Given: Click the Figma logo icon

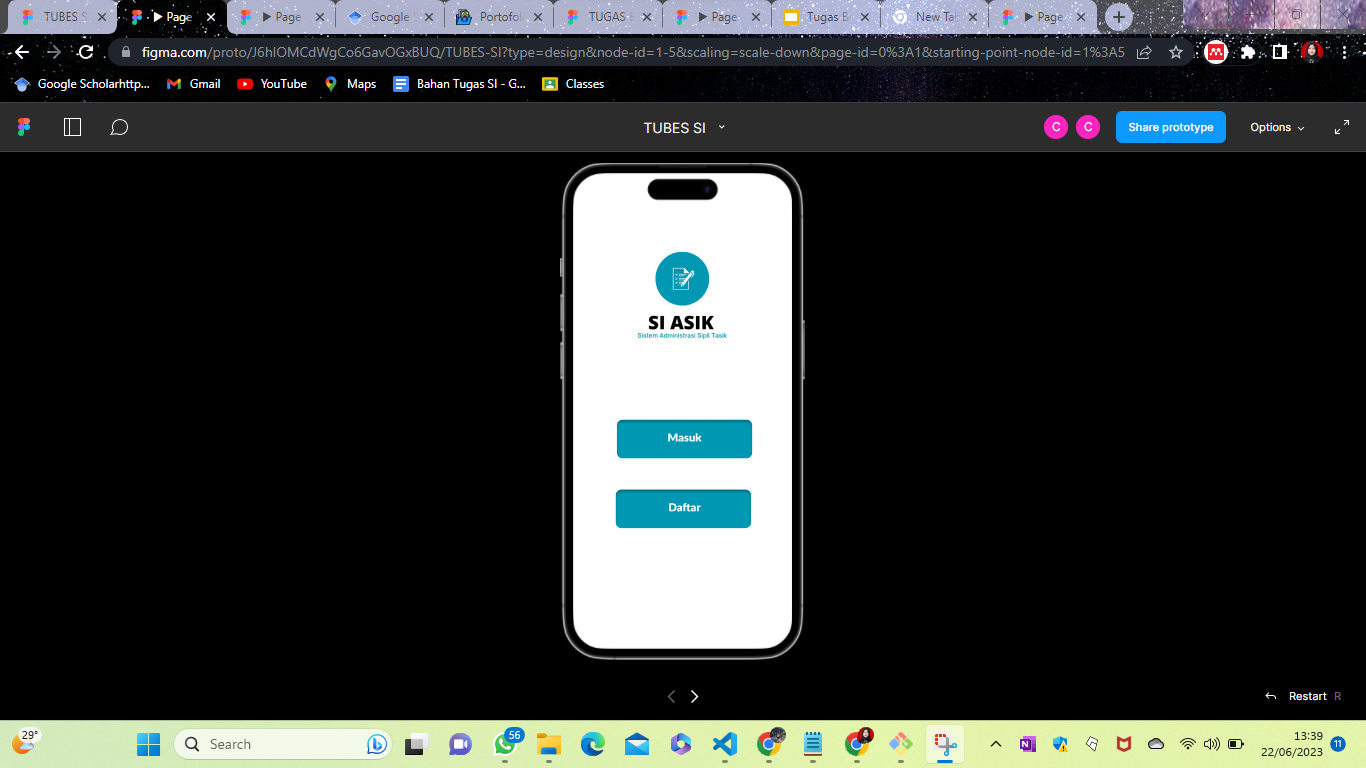Looking at the screenshot, I should pos(23,127).
